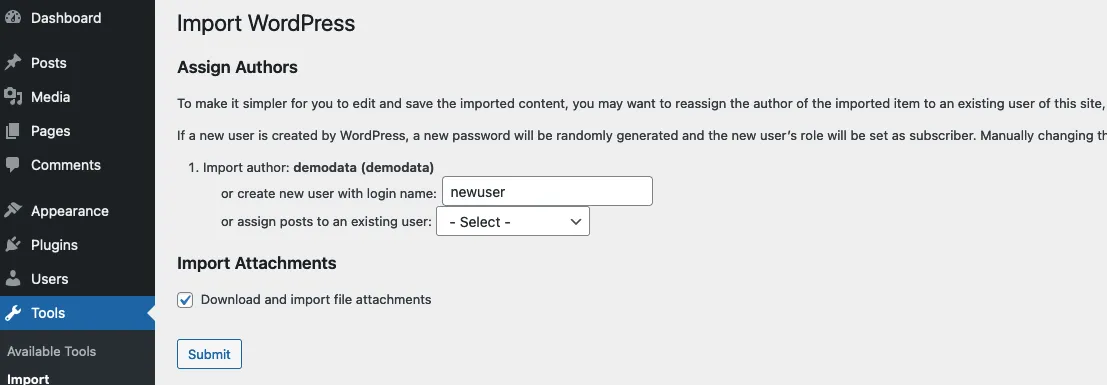This screenshot has width=1107, height=385.
Task: Click the Pages document icon
Action: pyautogui.click(x=13, y=131)
